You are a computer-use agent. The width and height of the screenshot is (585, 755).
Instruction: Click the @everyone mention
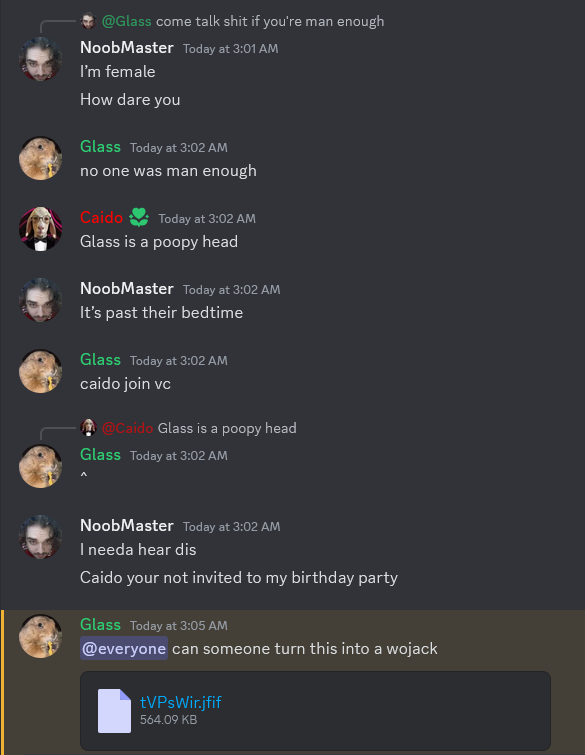[x=124, y=649]
